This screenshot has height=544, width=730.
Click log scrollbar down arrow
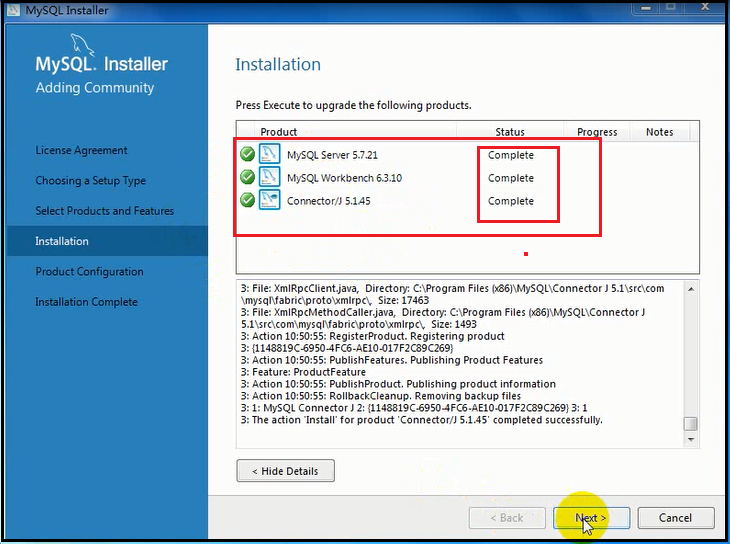[691, 439]
